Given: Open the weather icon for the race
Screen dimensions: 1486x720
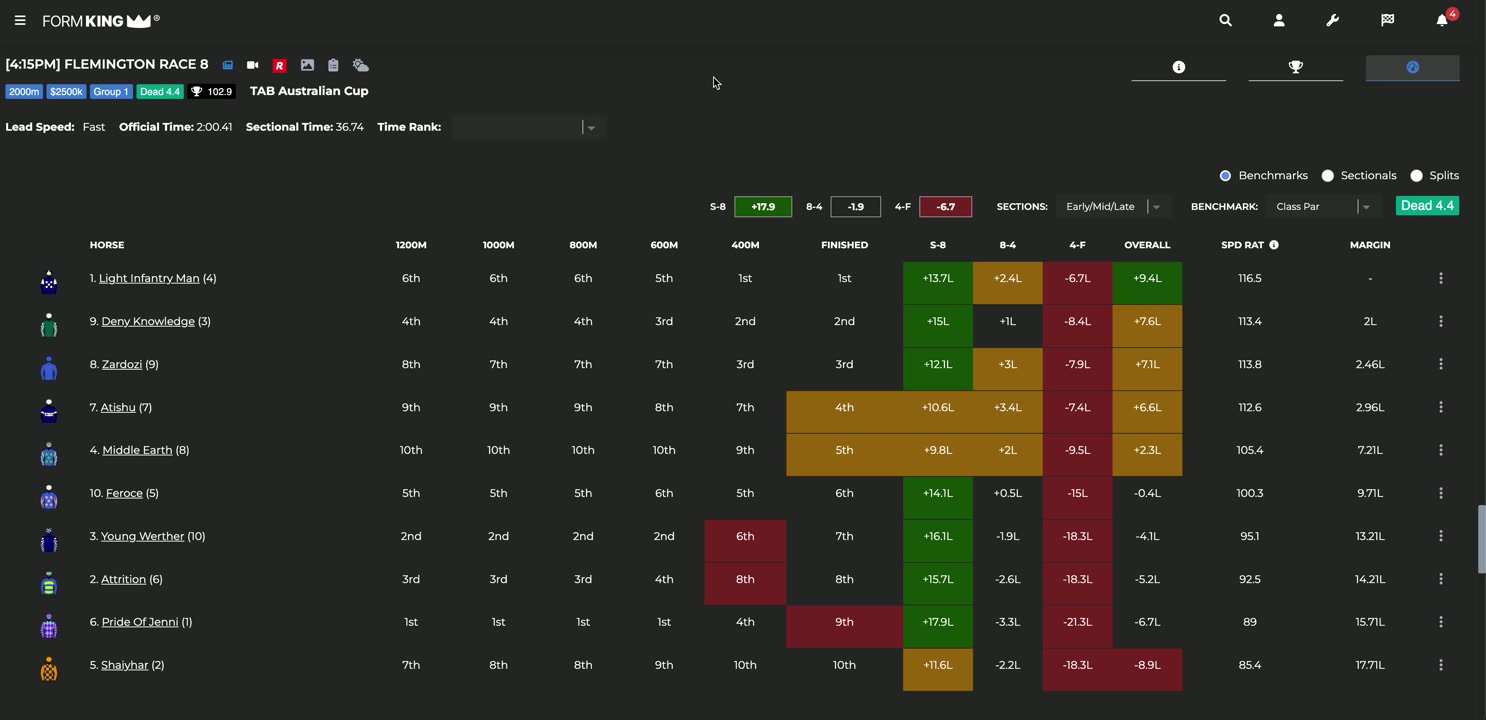Looking at the screenshot, I should pos(361,65).
